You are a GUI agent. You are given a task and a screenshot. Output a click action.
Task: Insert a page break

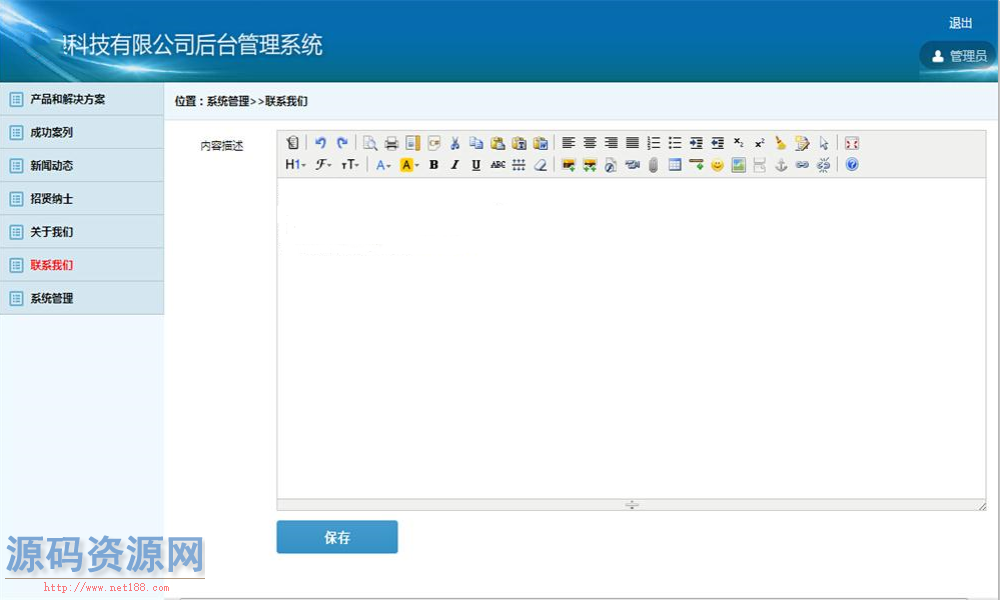click(x=760, y=165)
